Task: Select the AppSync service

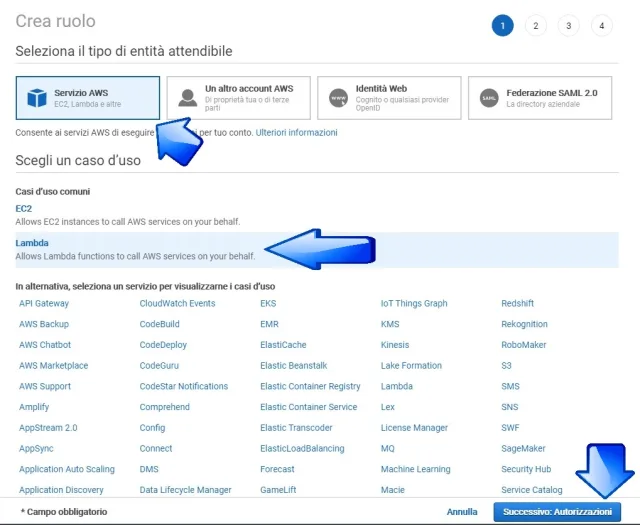Action: coord(36,448)
